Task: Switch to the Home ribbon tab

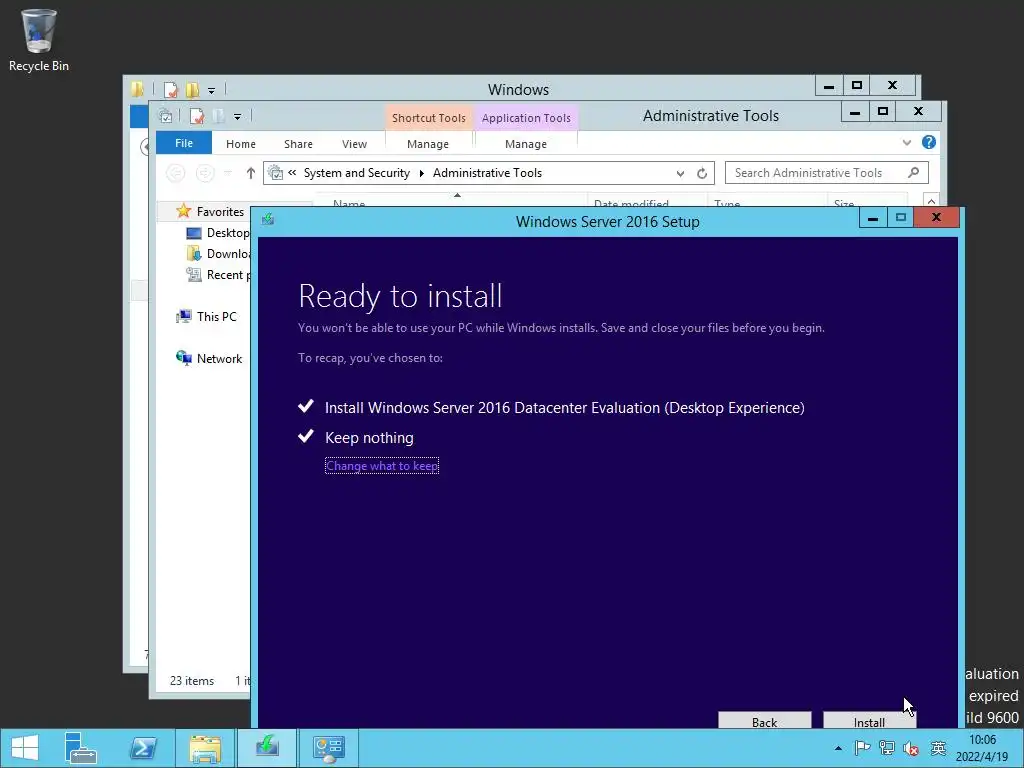Action: (240, 144)
